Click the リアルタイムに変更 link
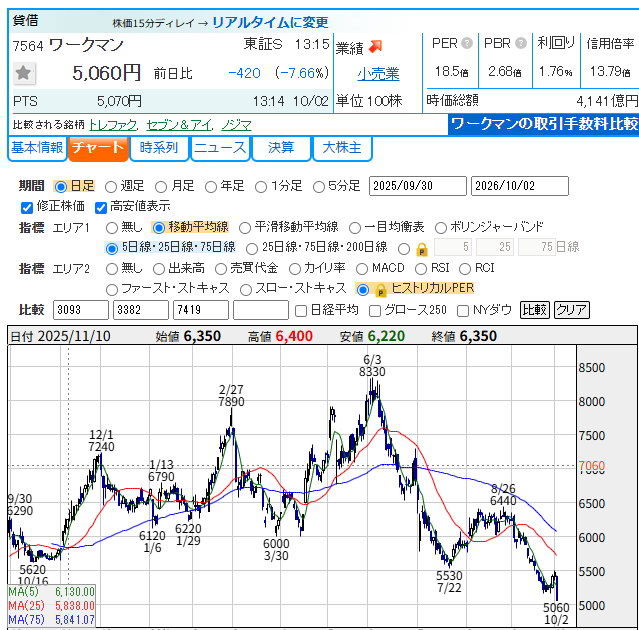The height and width of the screenshot is (630, 639). click(270, 22)
